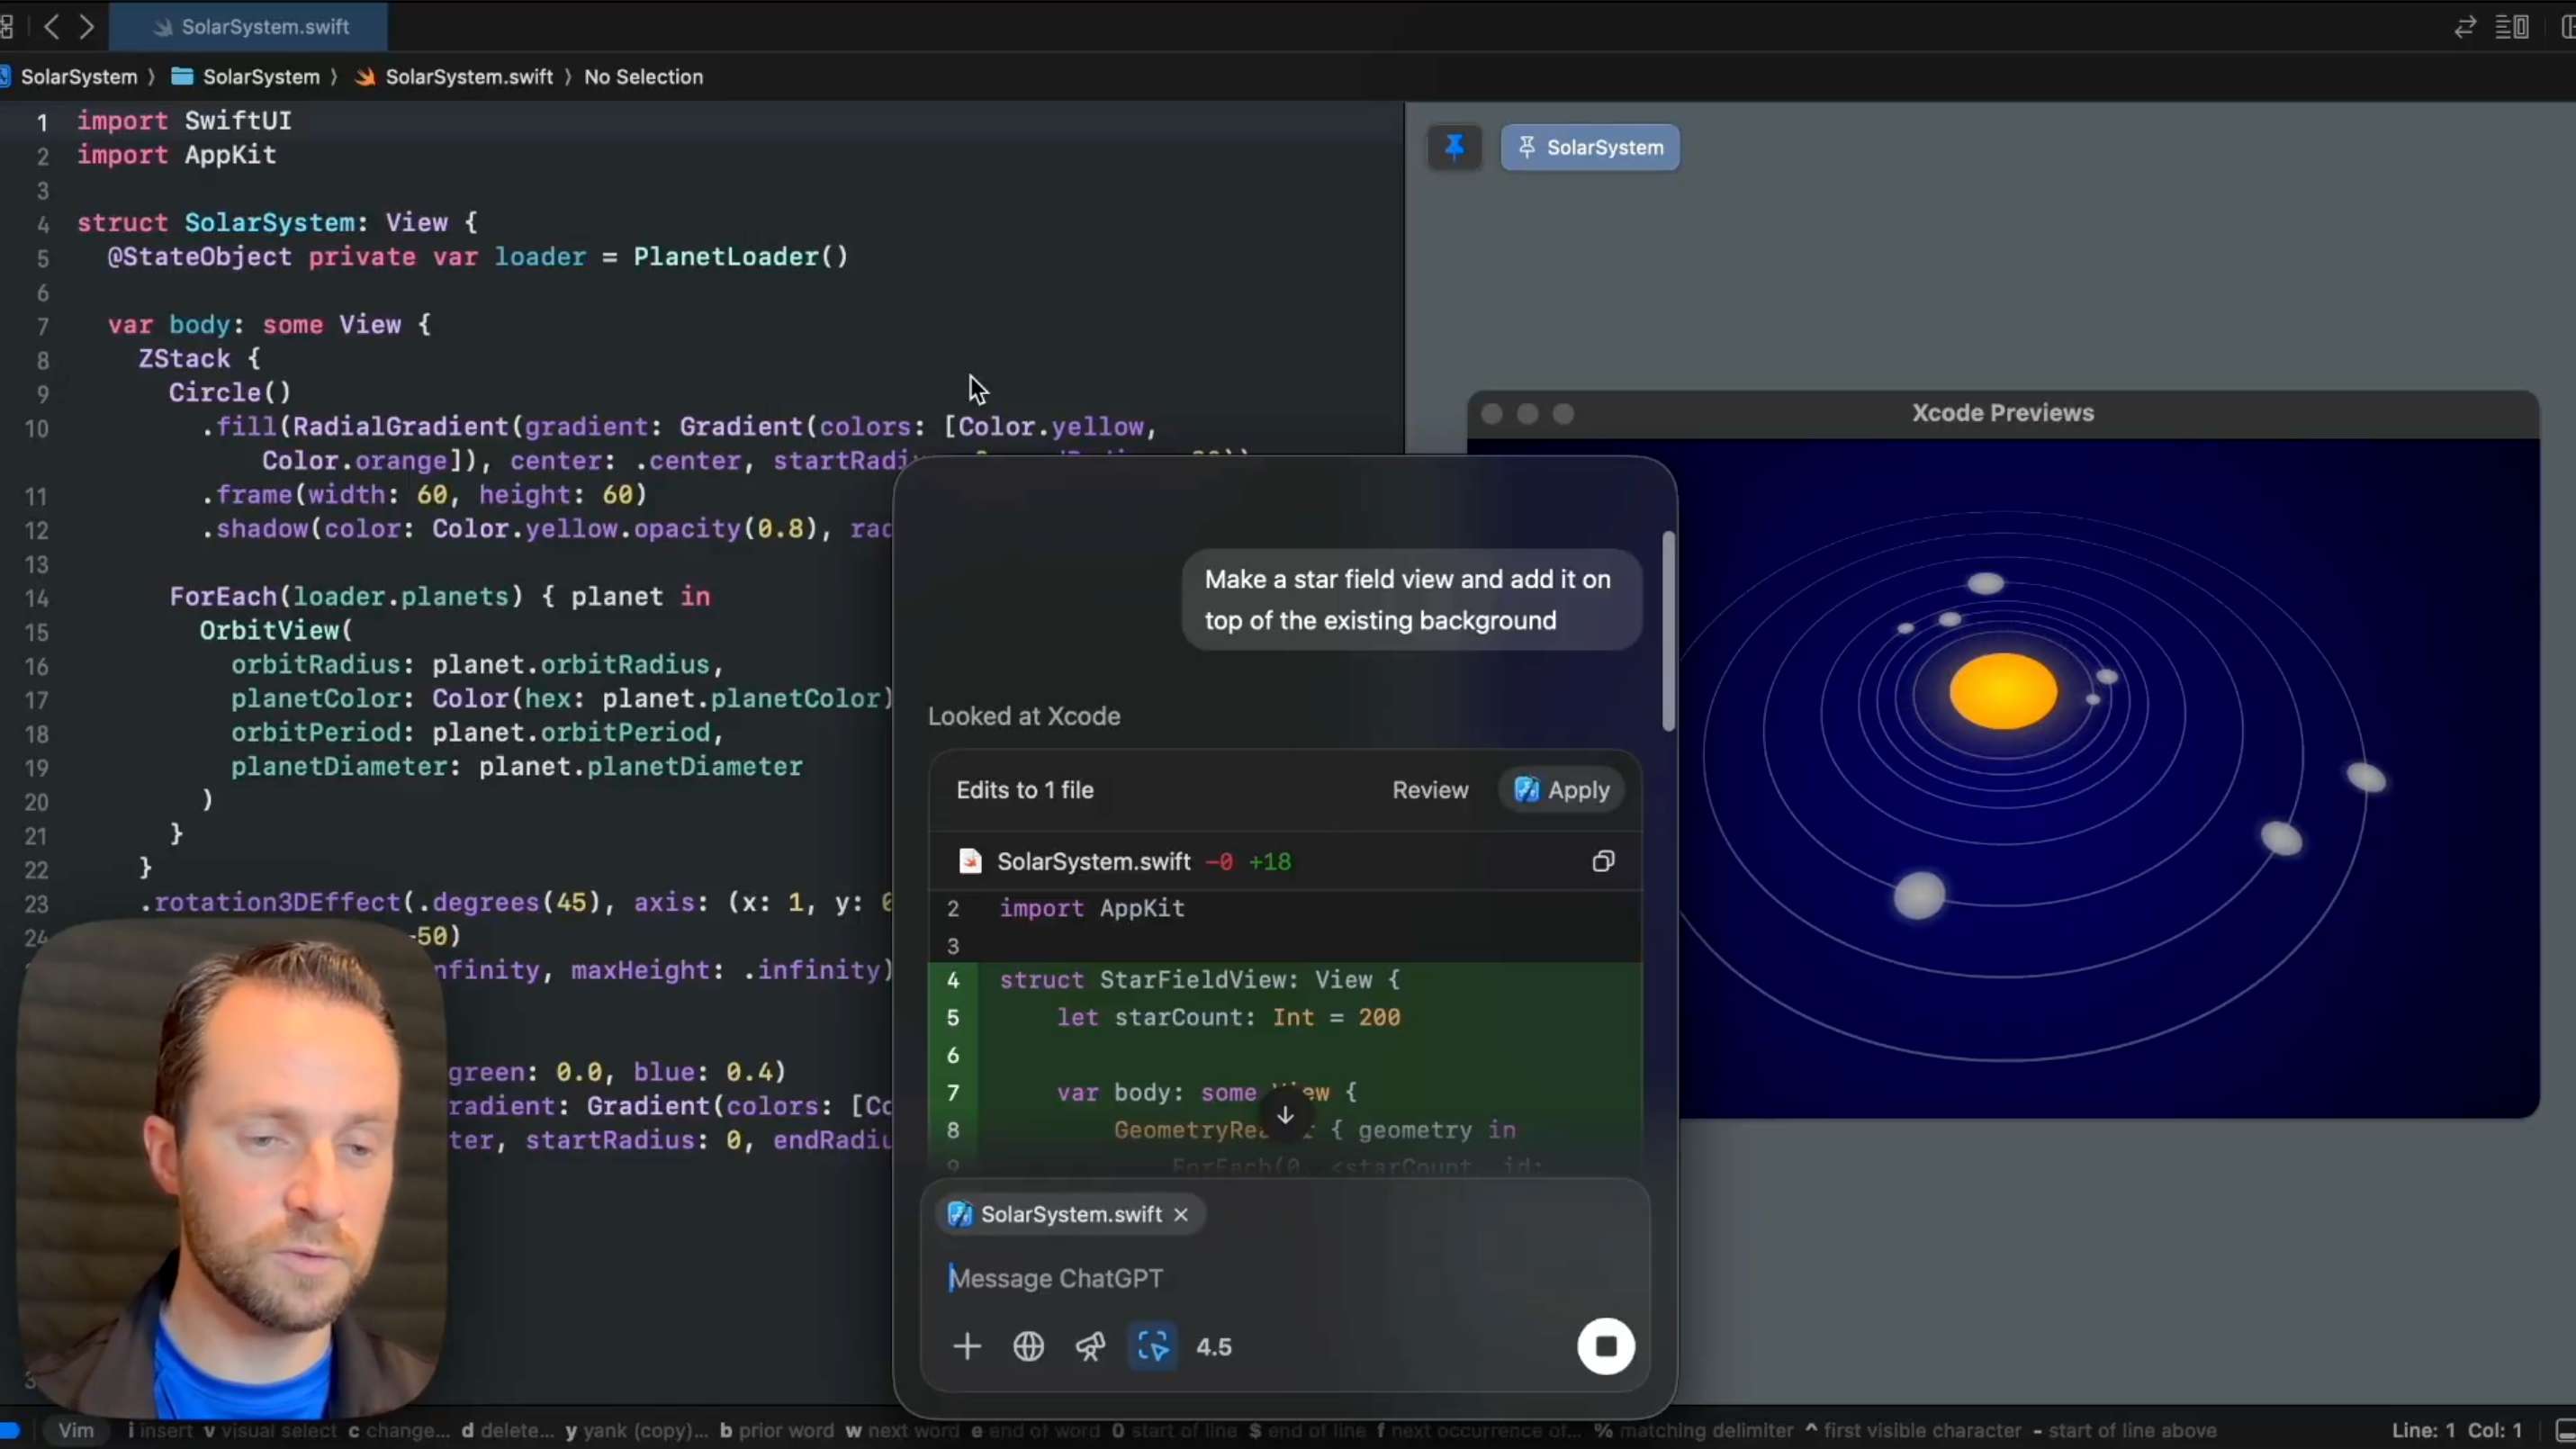
Task: Click Review for file edits
Action: (x=1430, y=790)
